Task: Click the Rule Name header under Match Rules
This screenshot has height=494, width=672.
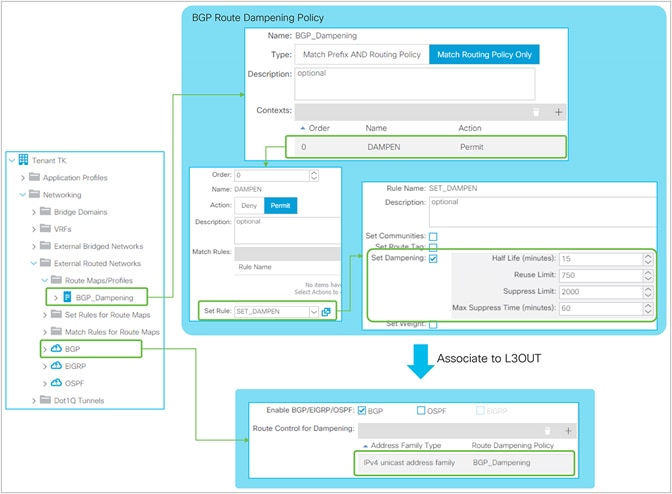Action: point(255,267)
